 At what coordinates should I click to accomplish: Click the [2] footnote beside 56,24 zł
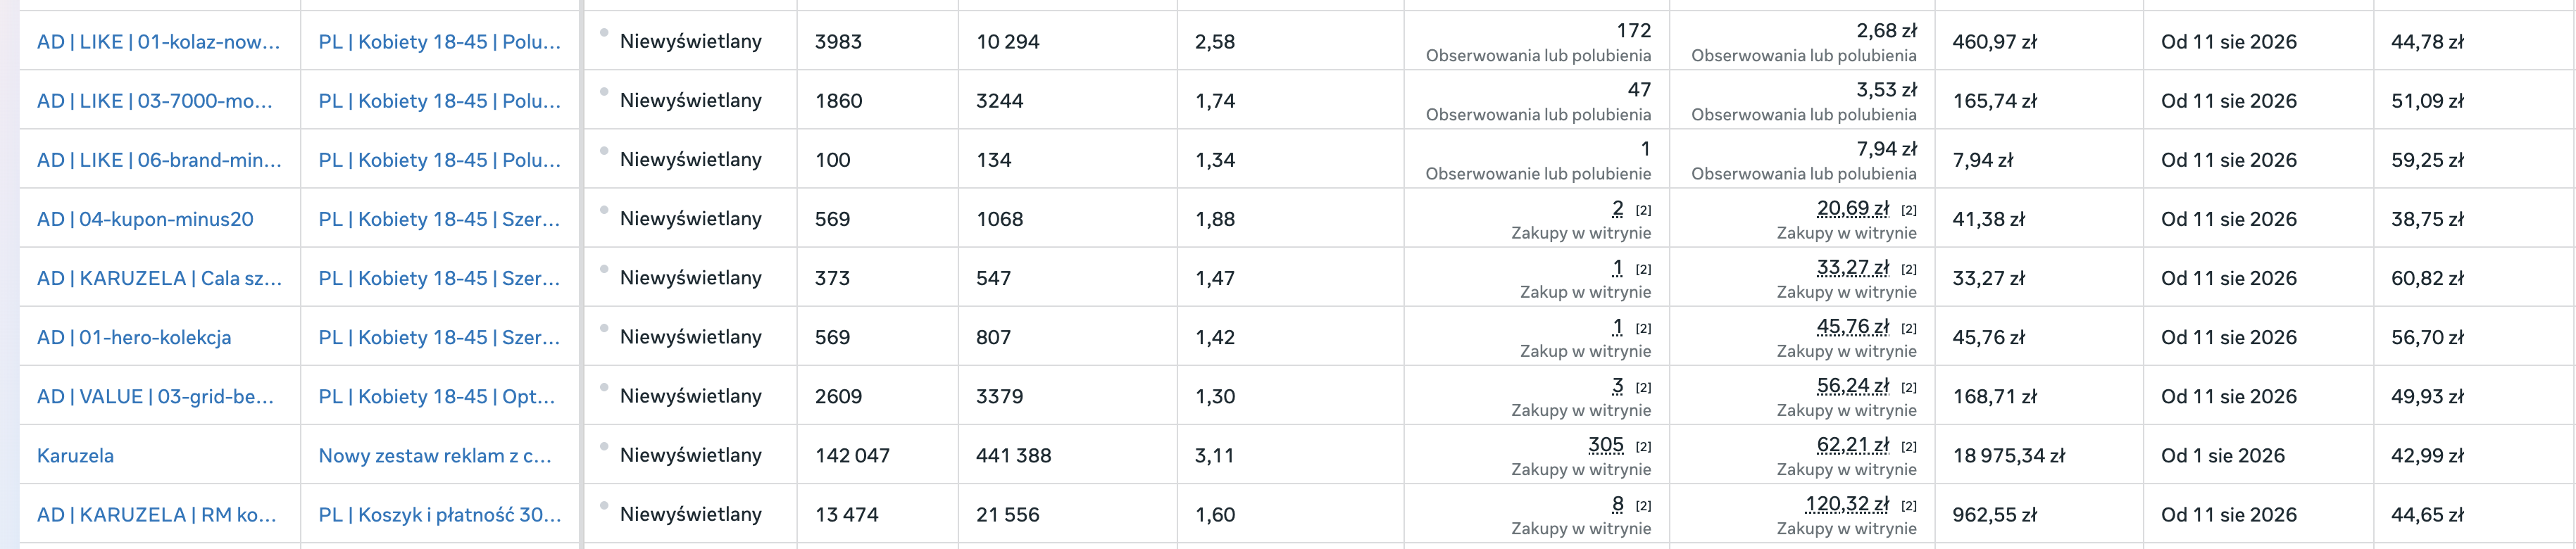point(1909,388)
